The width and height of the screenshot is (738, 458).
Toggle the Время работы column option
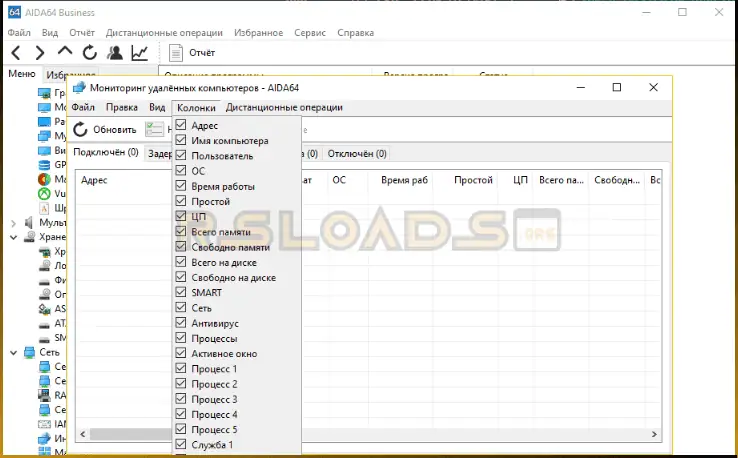coord(181,186)
